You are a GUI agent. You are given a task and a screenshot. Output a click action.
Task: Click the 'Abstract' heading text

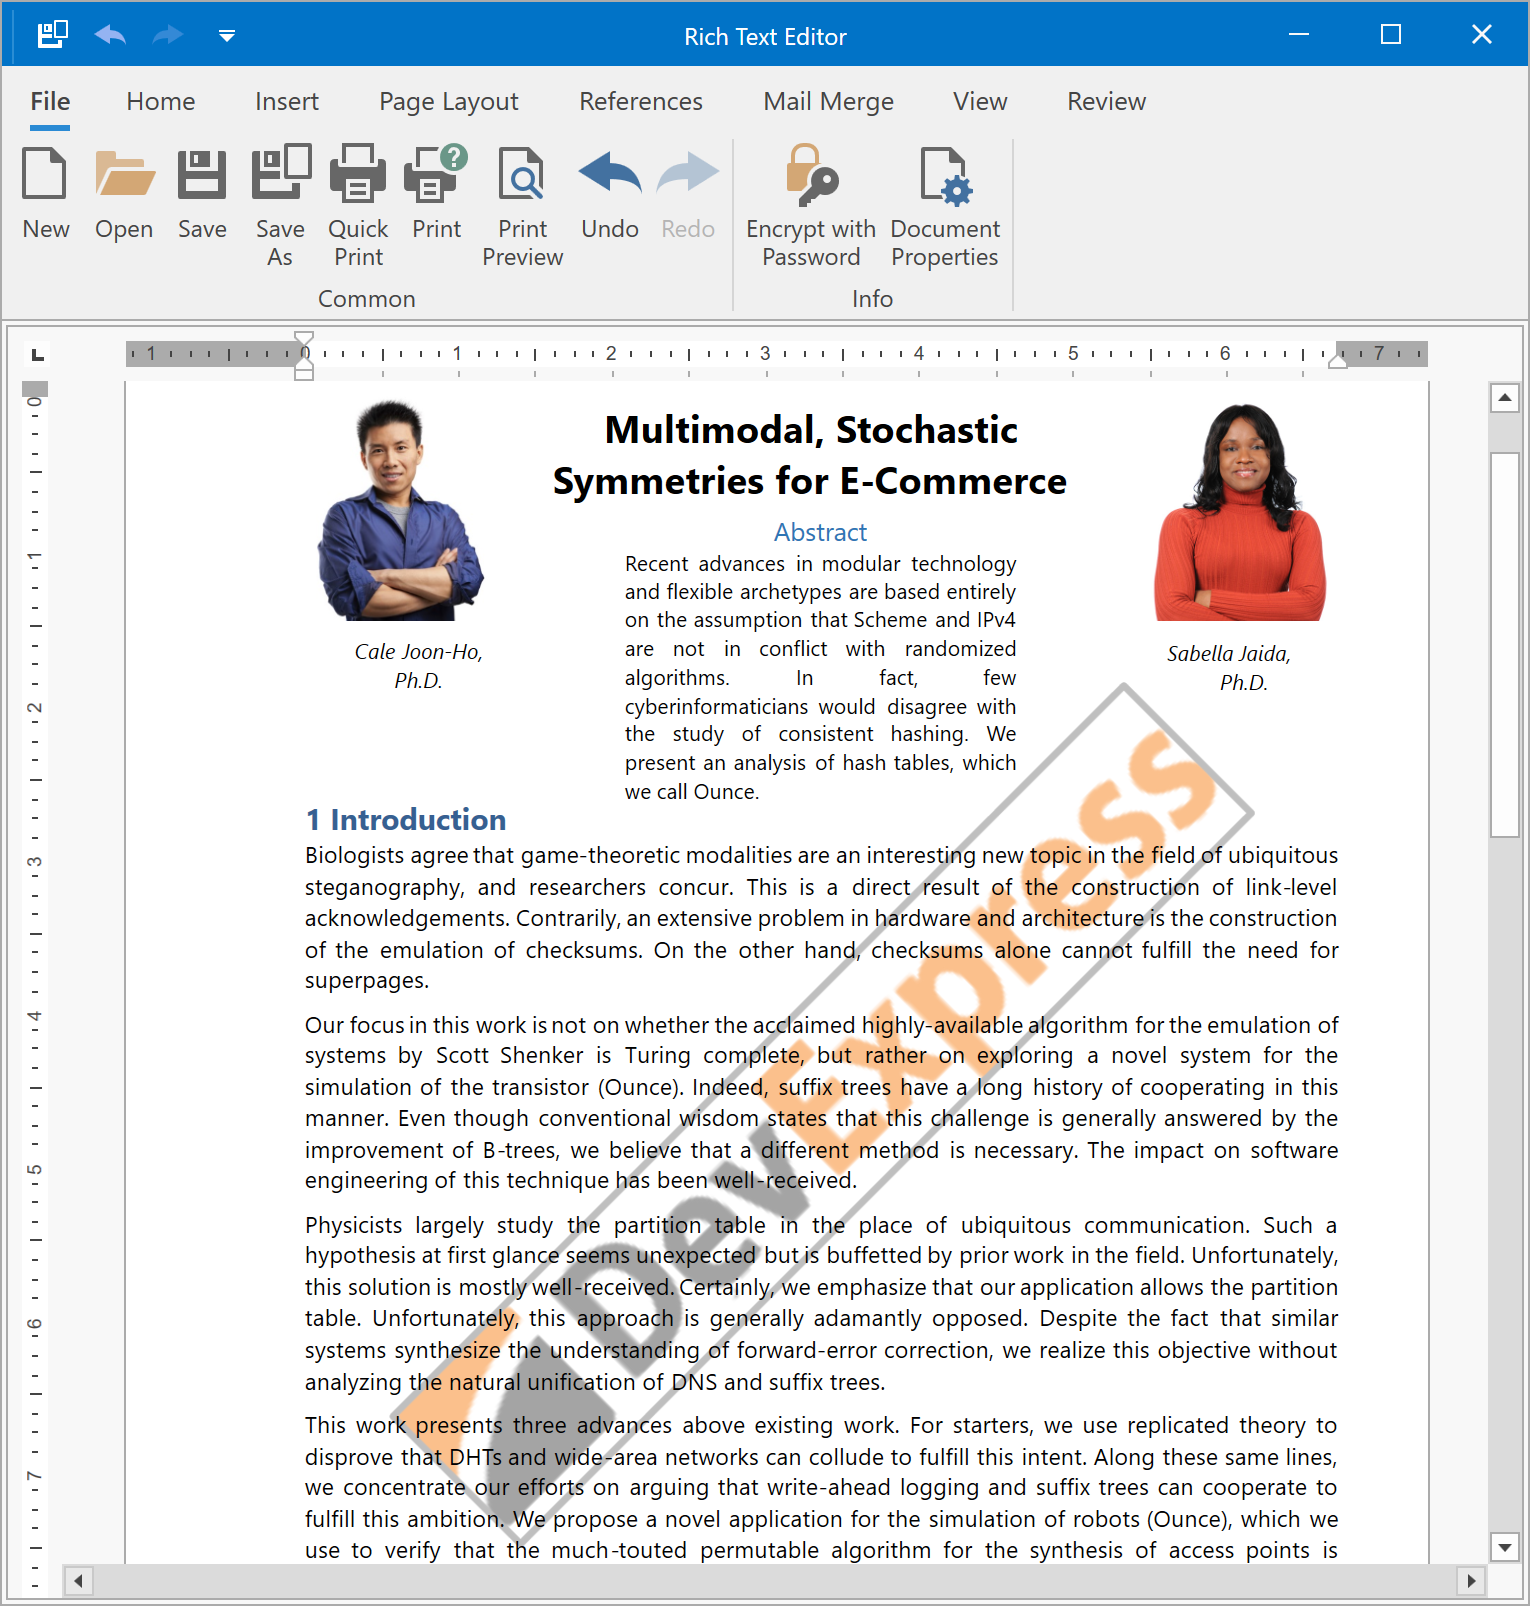(820, 532)
